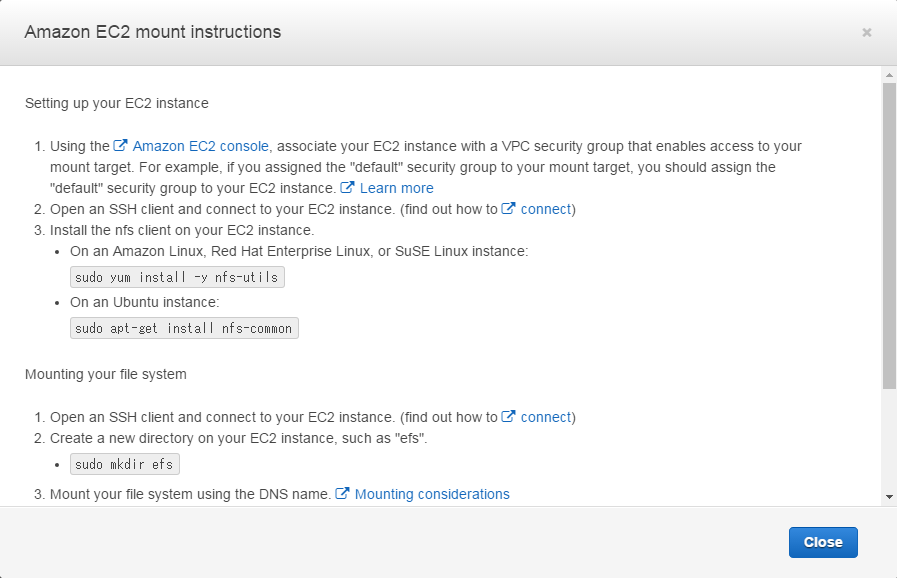897x578 pixels.
Task: Follow the connect link under Mounting your file system
Action: 546,417
